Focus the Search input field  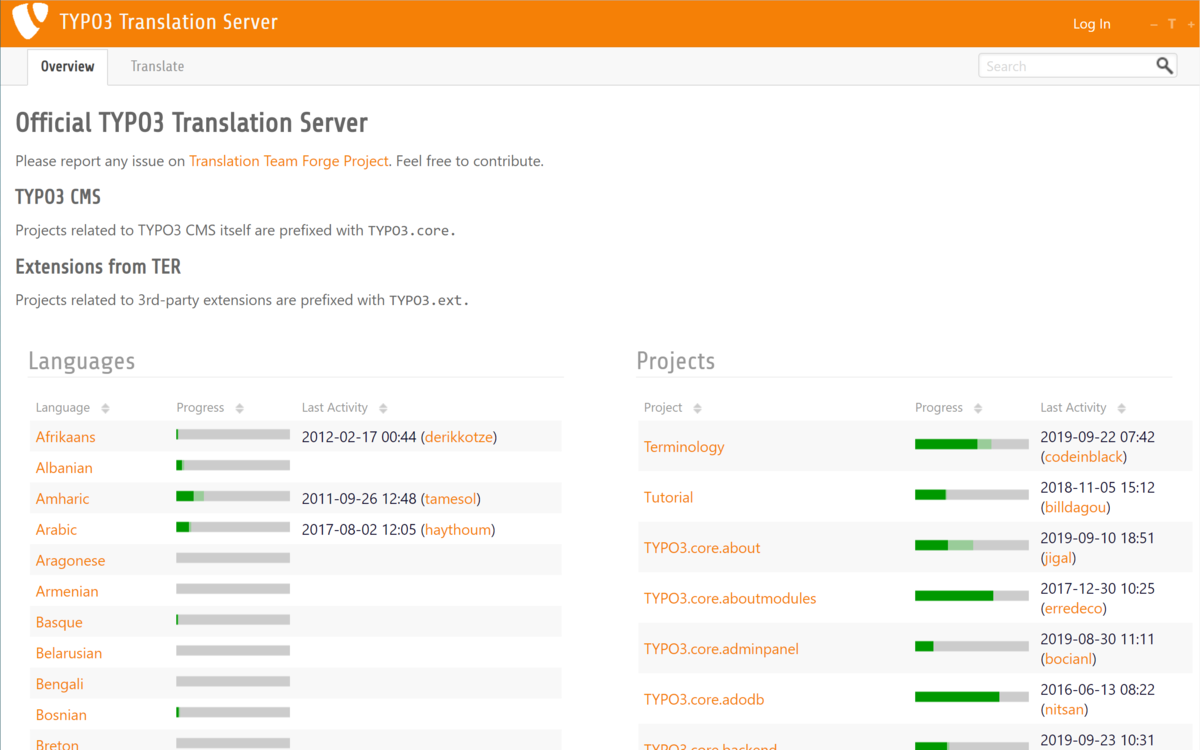tap(1066, 66)
